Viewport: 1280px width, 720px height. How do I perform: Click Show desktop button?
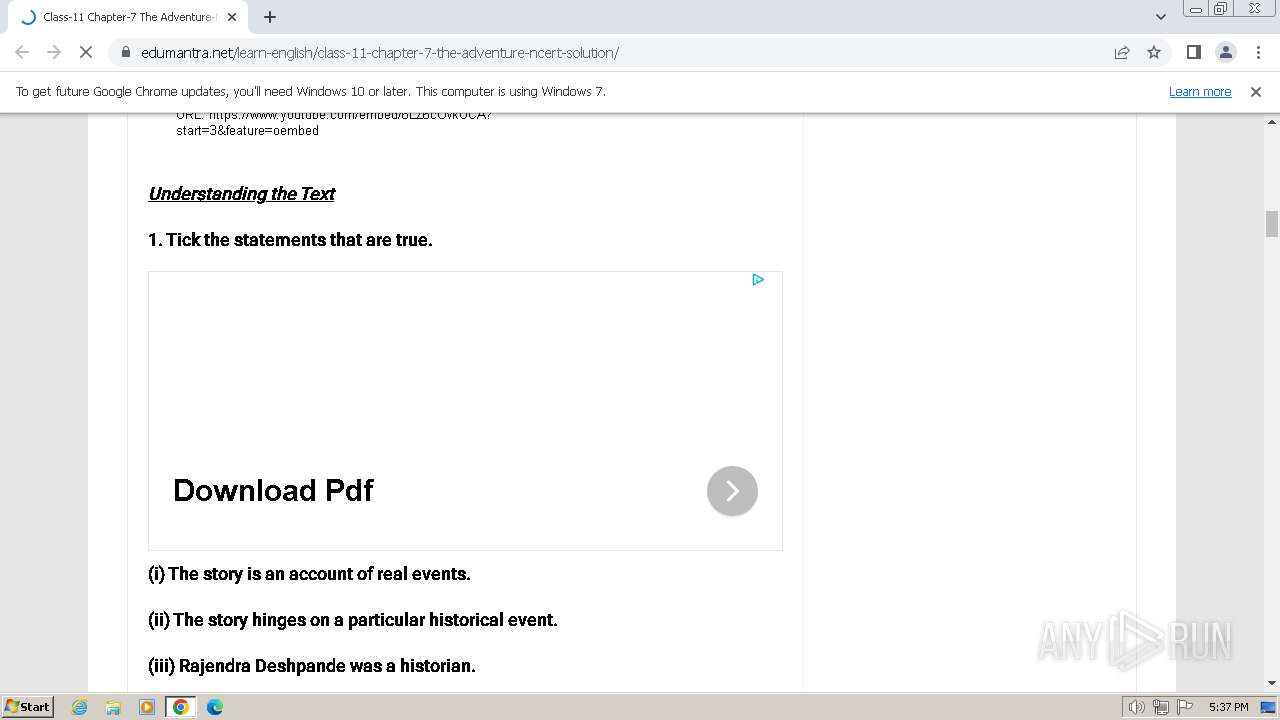pos(1269,707)
